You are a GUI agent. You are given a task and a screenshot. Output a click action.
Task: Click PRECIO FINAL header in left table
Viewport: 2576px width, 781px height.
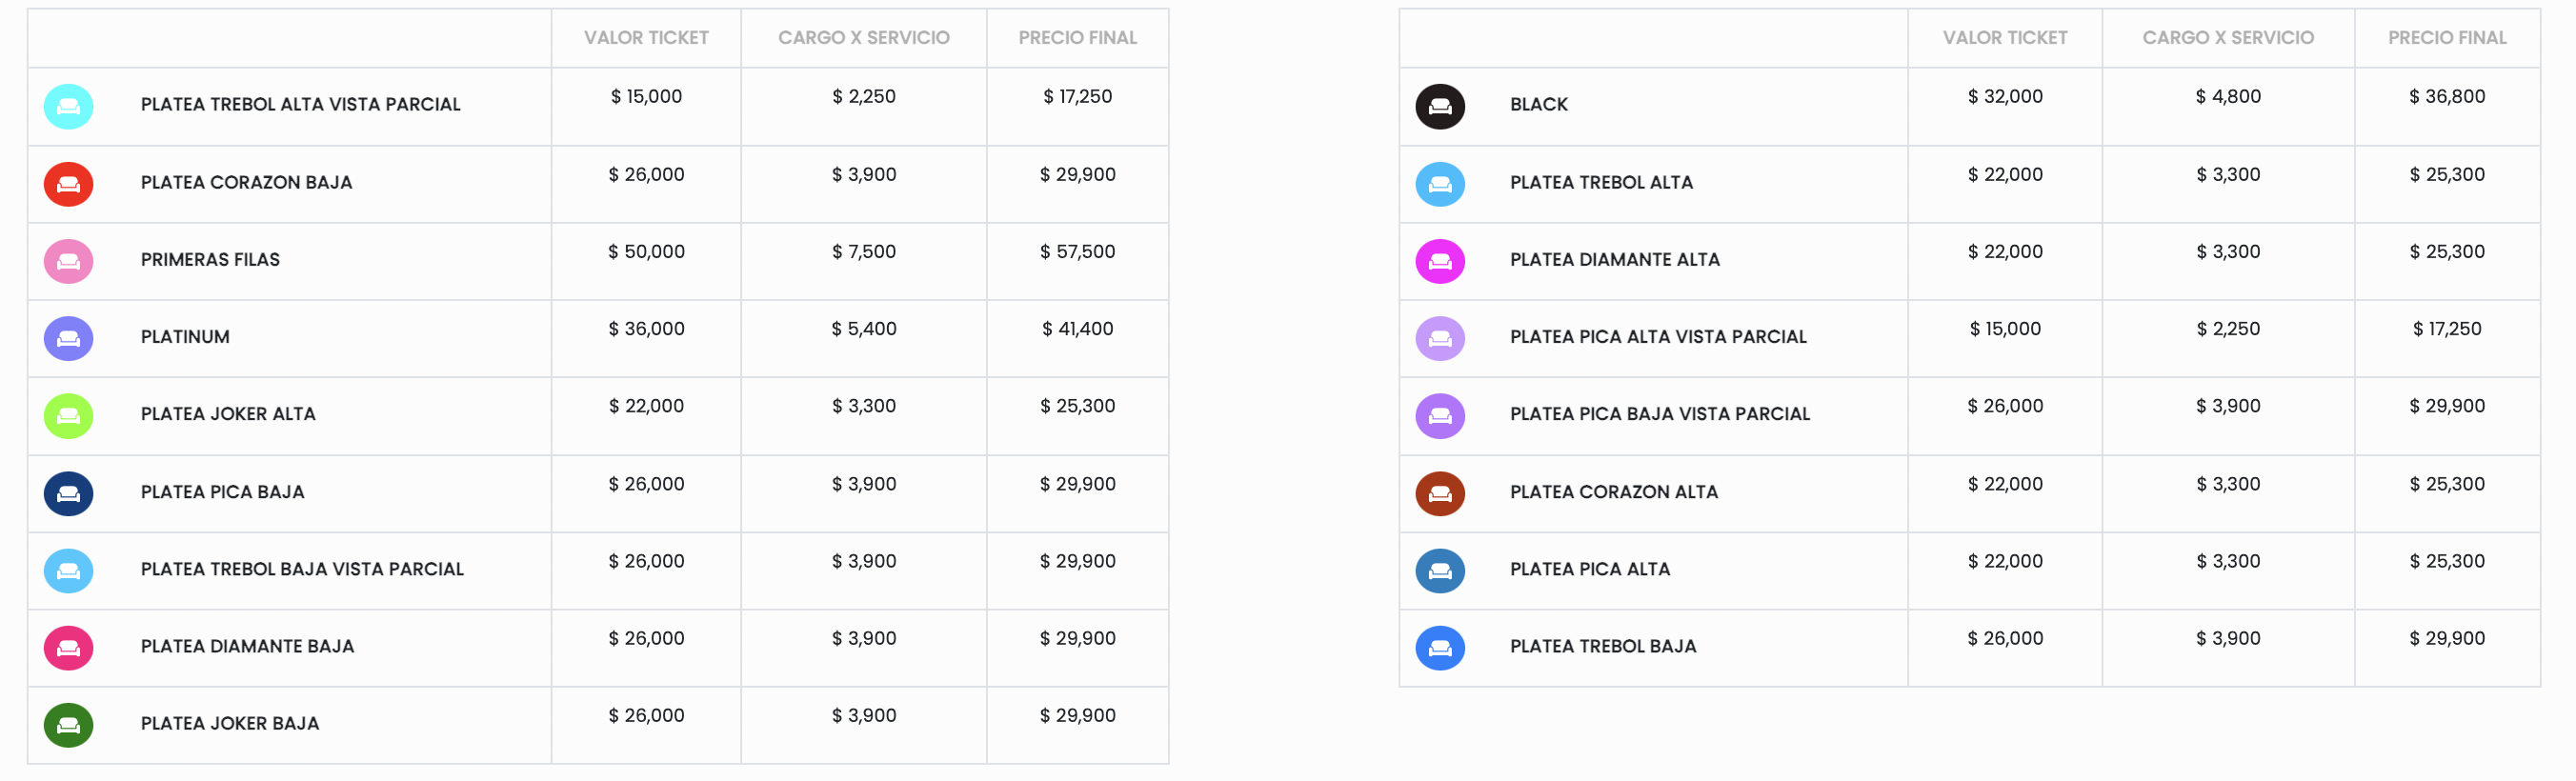click(1078, 38)
